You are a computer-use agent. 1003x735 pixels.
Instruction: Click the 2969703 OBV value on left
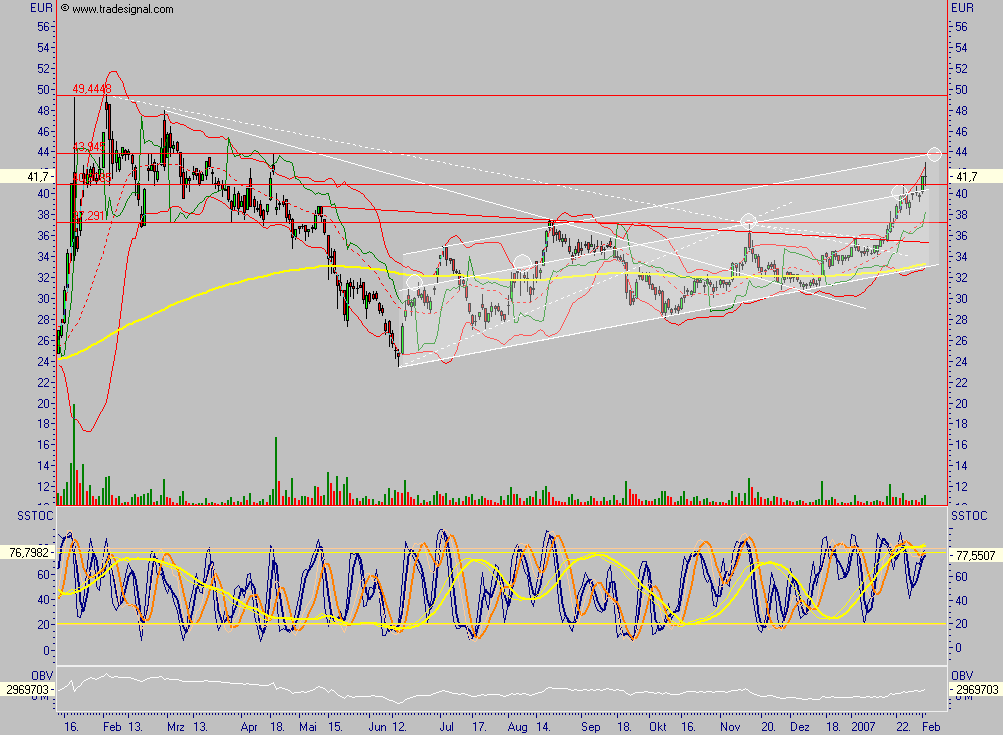[28, 690]
